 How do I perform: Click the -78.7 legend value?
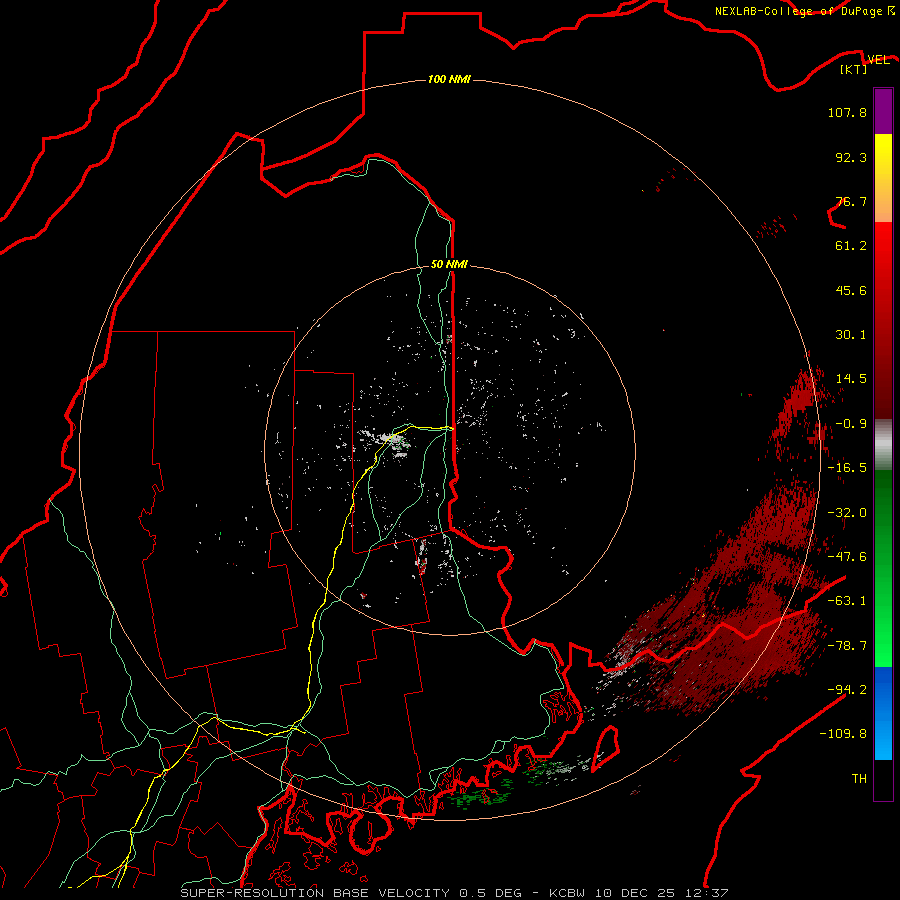pyautogui.click(x=847, y=646)
